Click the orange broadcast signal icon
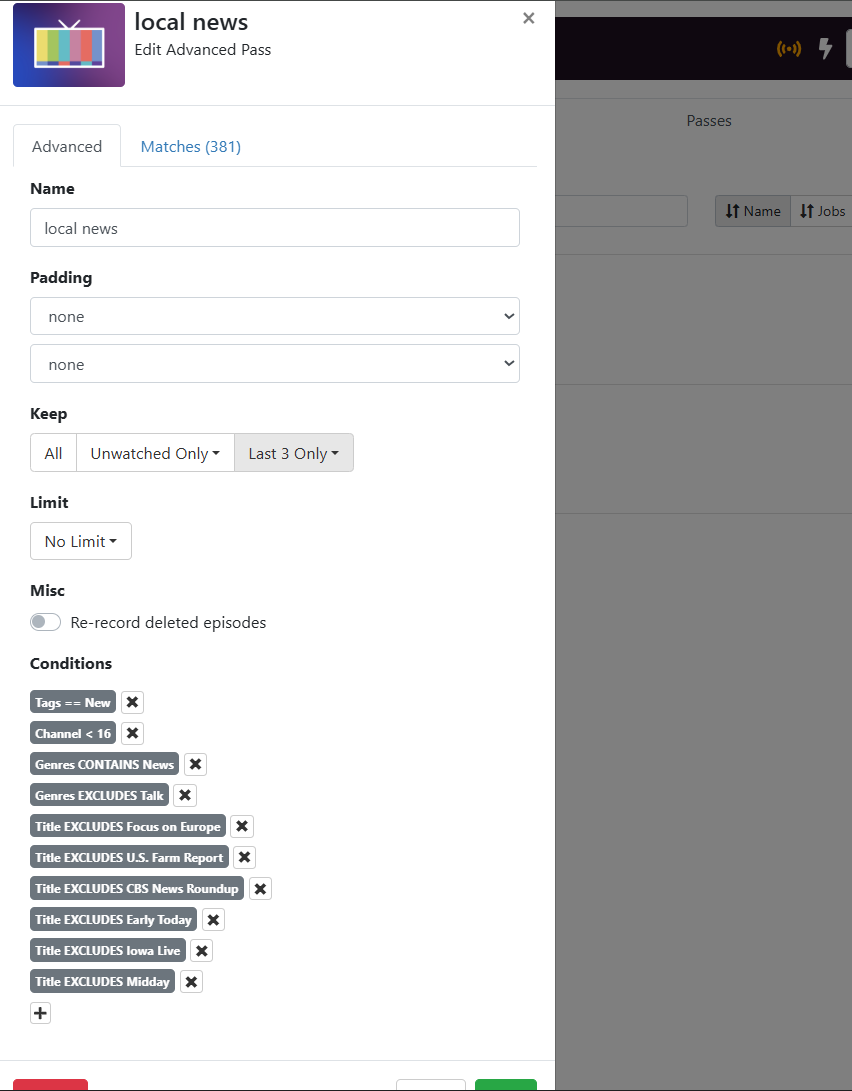Screen dimensions: 852x1091 coord(789,48)
